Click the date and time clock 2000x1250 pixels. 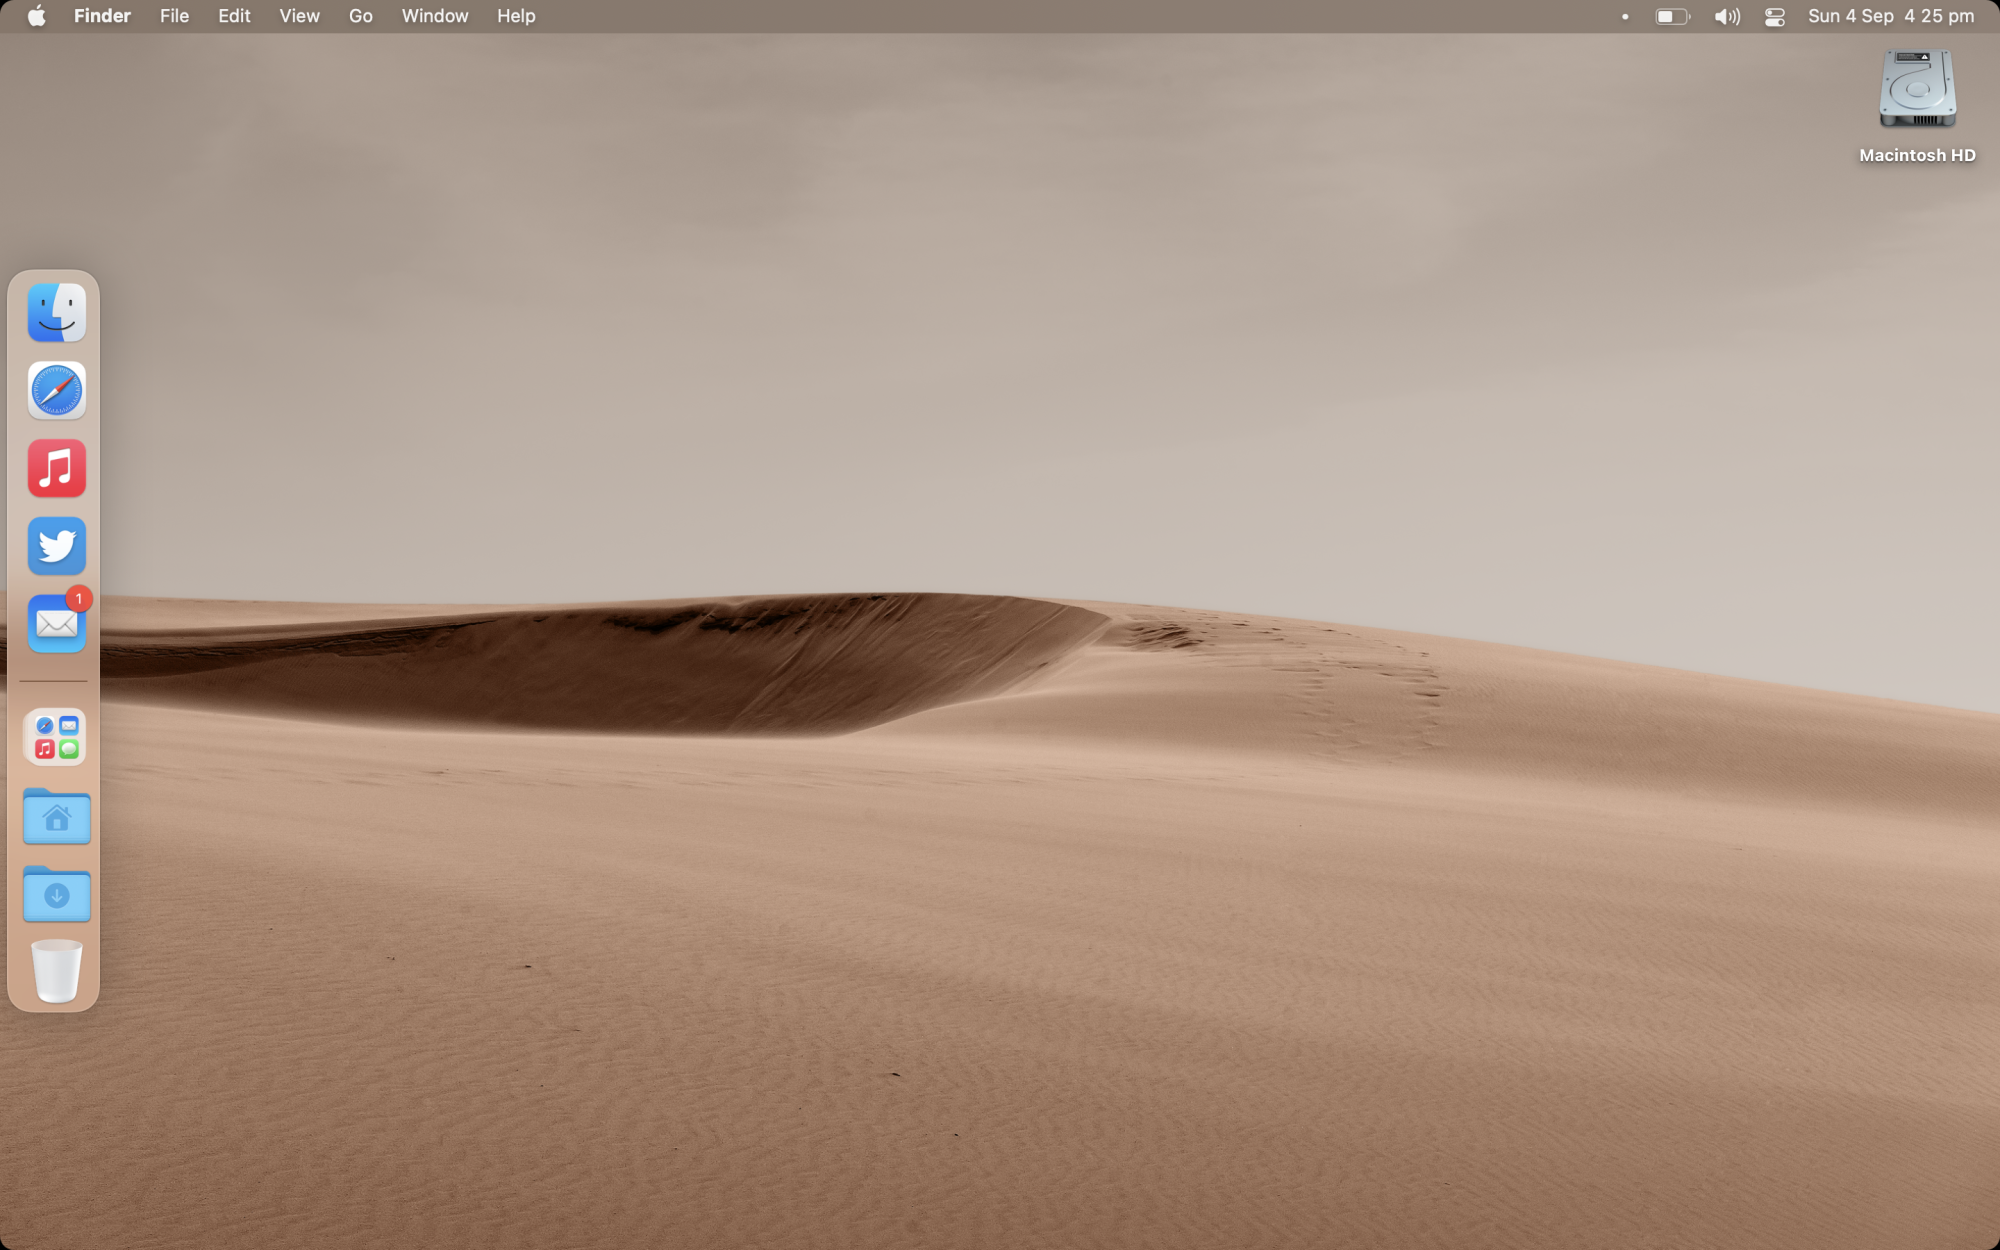1890,16
